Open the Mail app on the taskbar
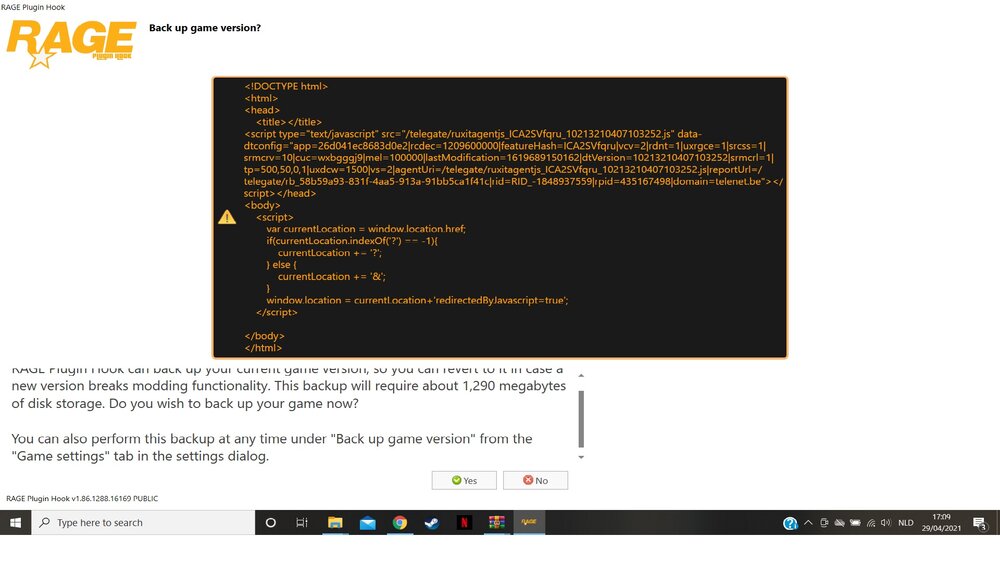Viewport: 1000px width, 562px height. (x=367, y=522)
